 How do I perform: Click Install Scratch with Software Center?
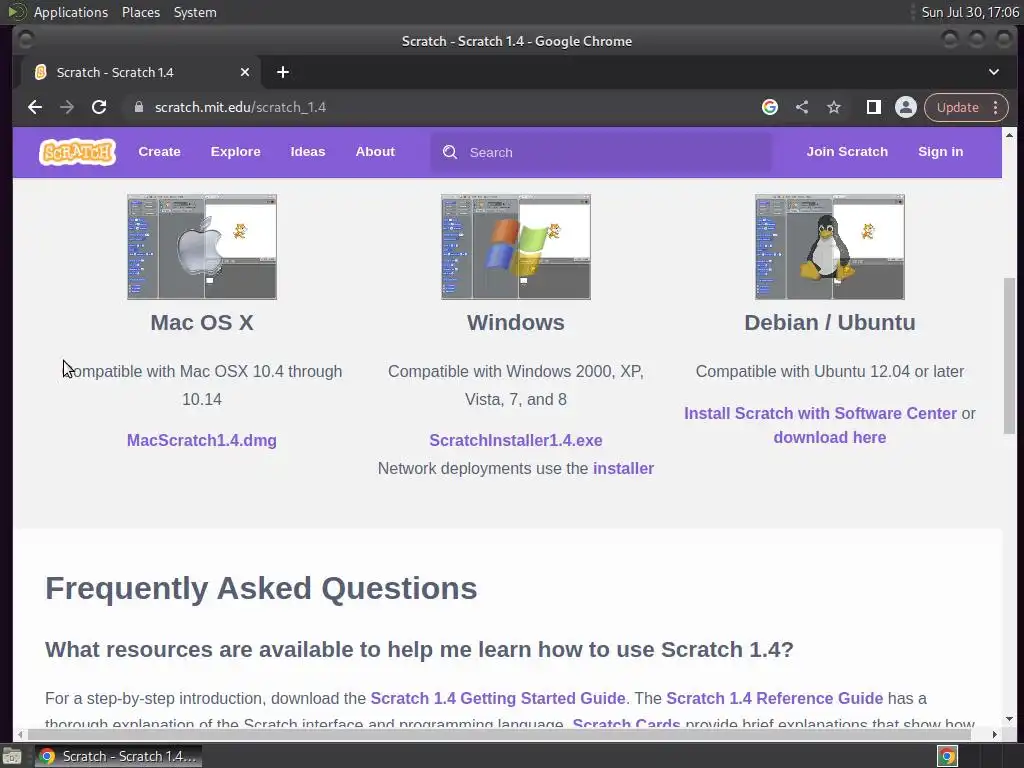tap(820, 413)
